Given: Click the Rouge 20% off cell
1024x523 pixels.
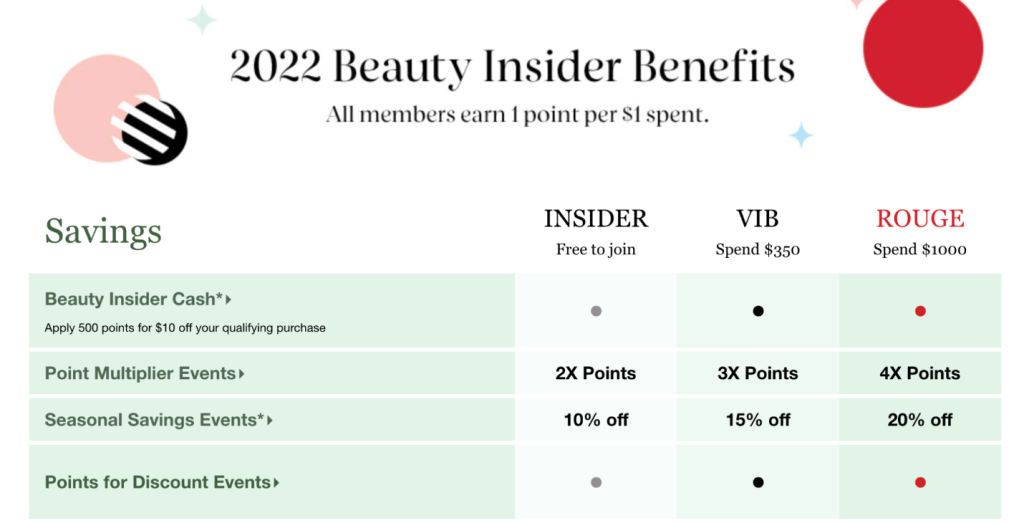Looking at the screenshot, I should point(920,420).
